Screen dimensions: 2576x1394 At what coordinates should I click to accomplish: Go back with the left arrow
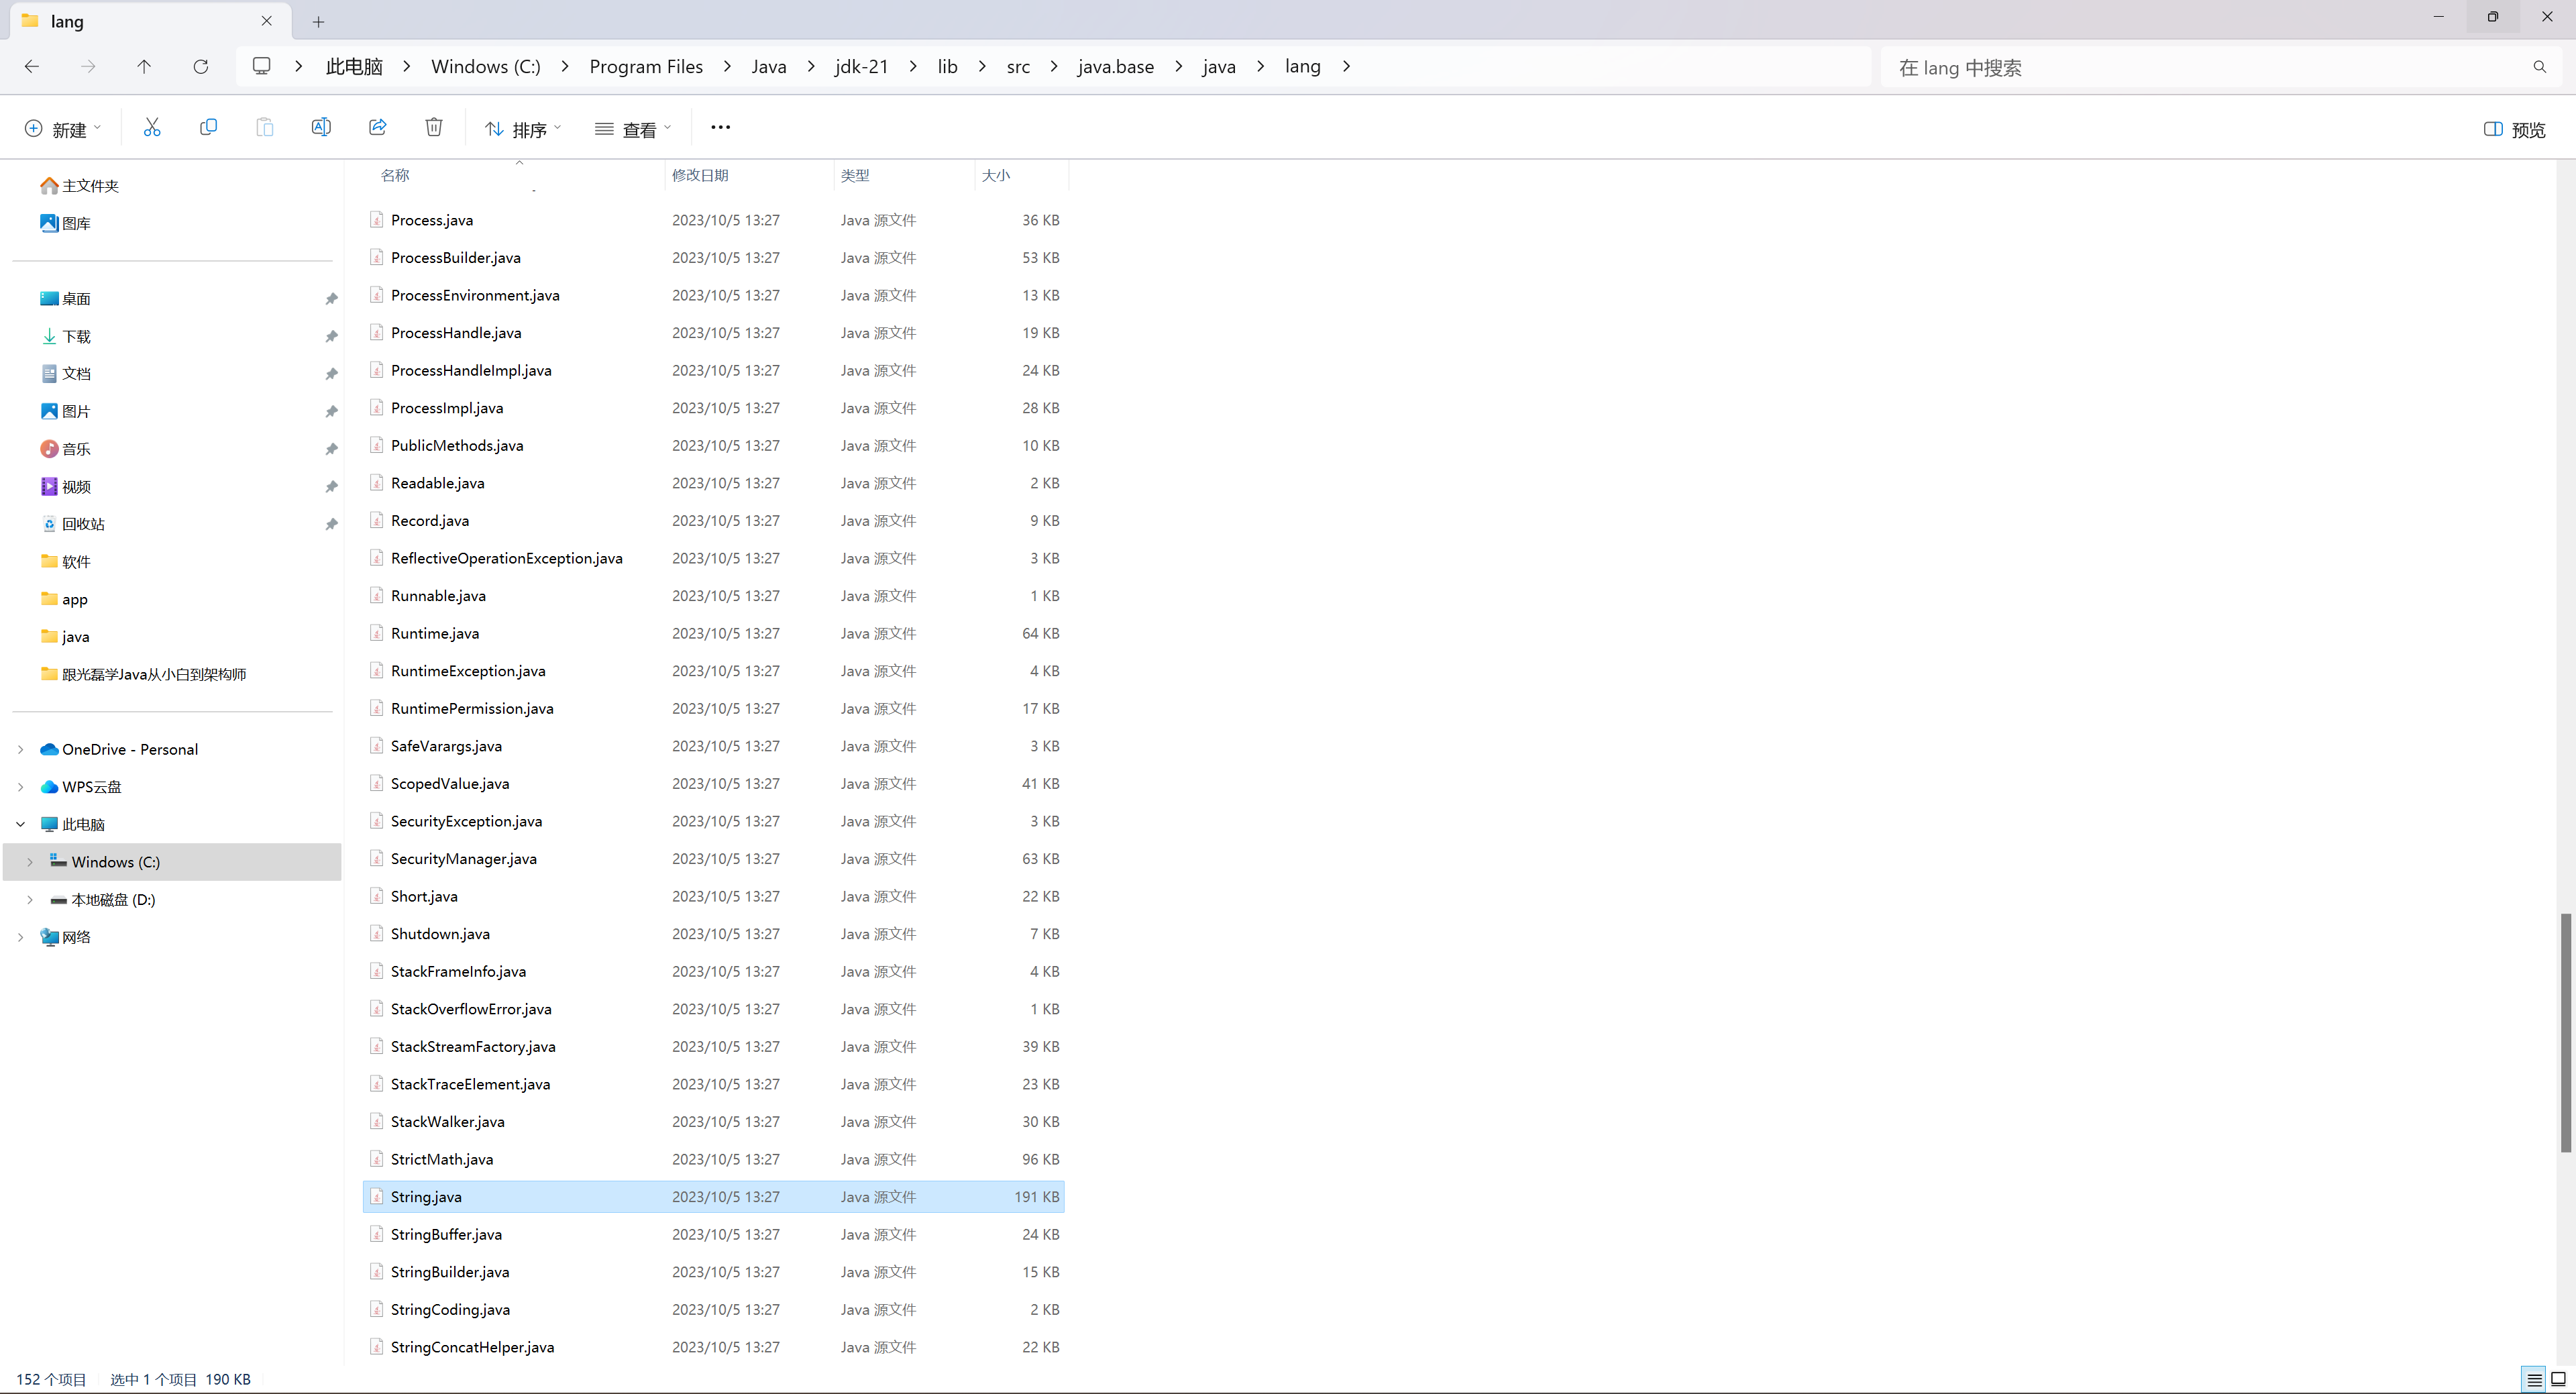click(x=32, y=67)
